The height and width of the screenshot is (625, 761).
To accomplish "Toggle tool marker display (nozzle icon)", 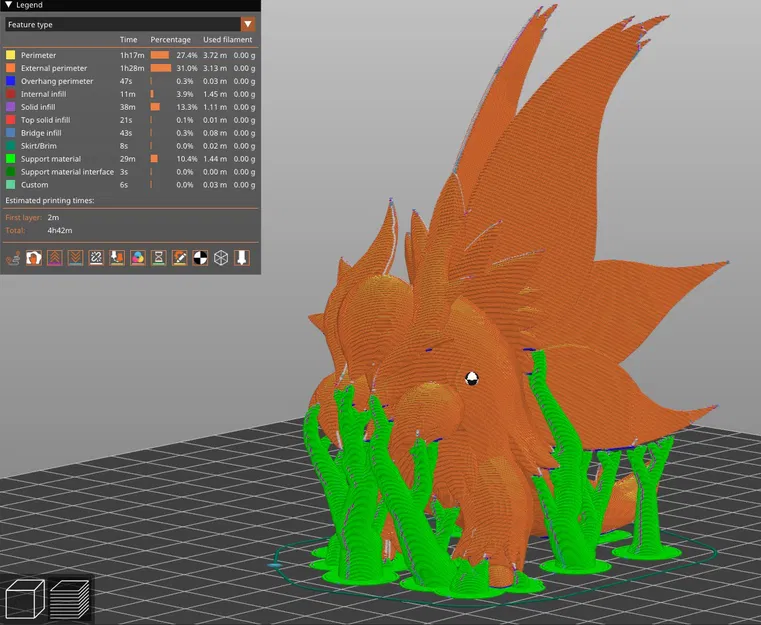I will click(242, 258).
